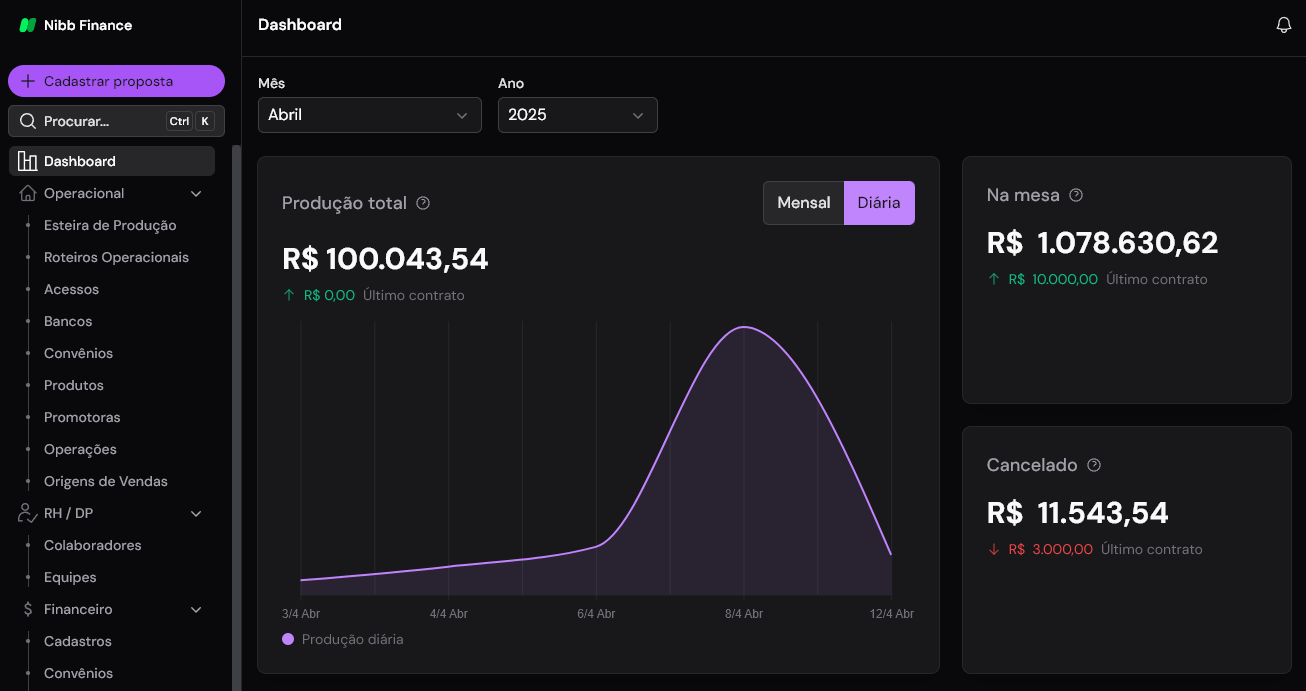The image size is (1306, 691).
Task: Click the RH / DP people icon
Action: [25, 512]
